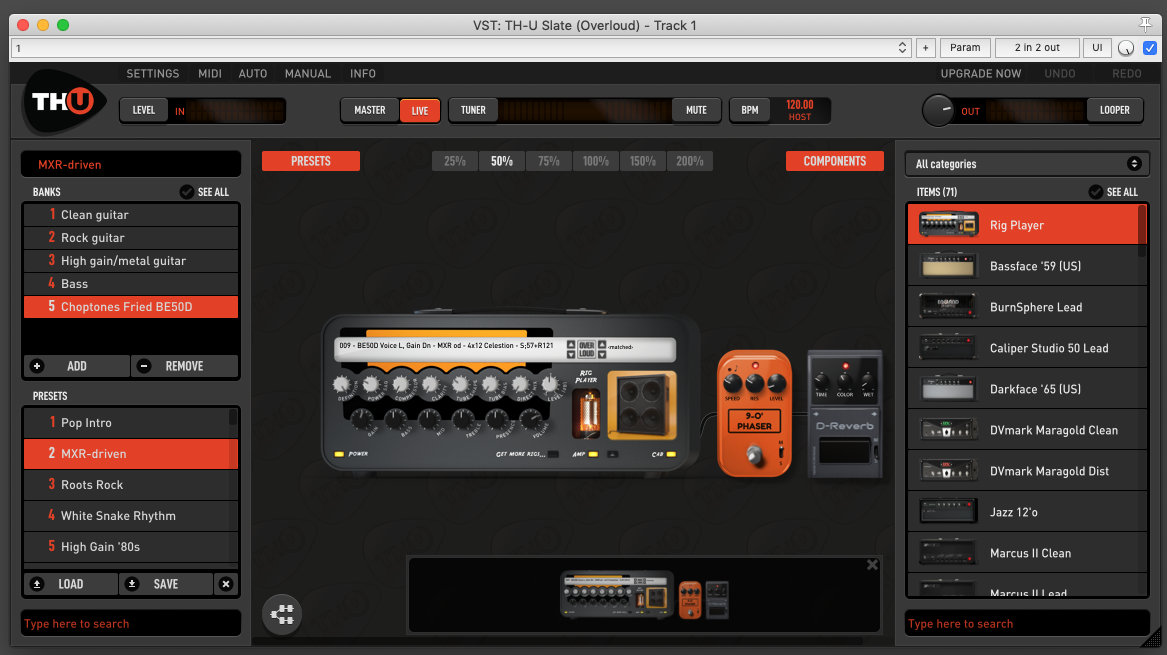
Task: Select the Darkface '65 (US) amp thumbnail
Action: [947, 389]
